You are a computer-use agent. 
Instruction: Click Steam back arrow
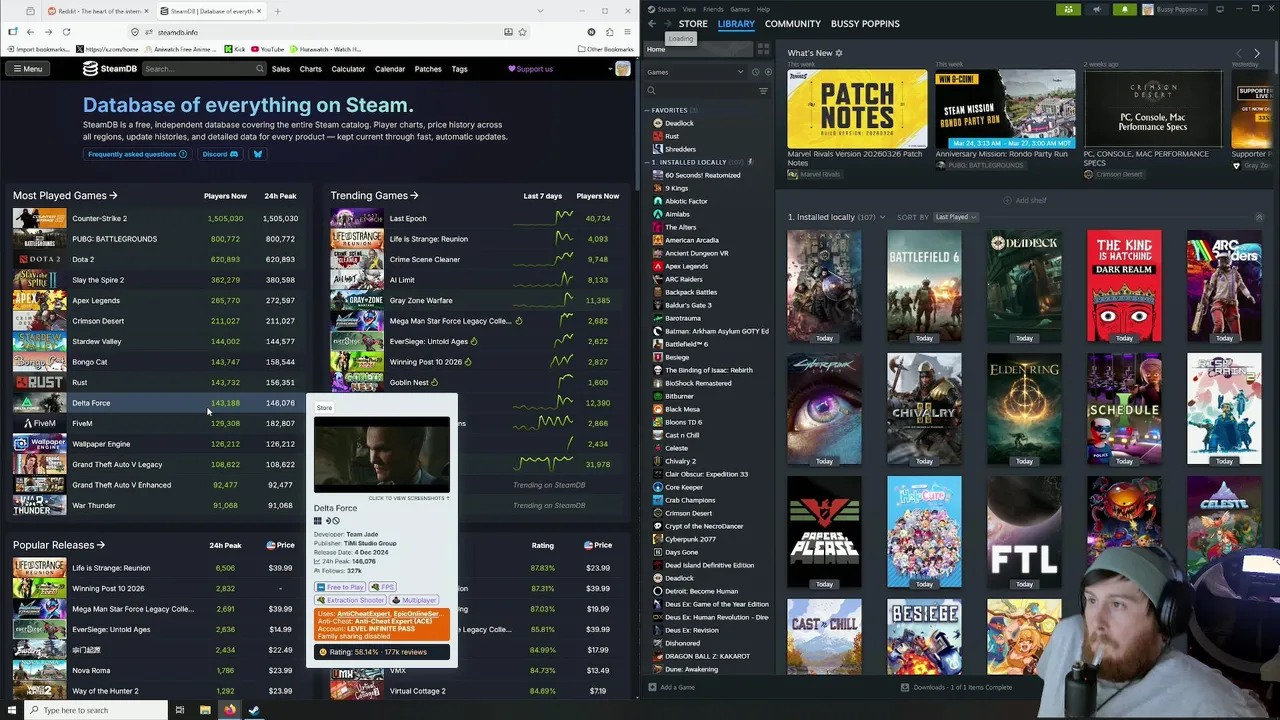[652, 24]
